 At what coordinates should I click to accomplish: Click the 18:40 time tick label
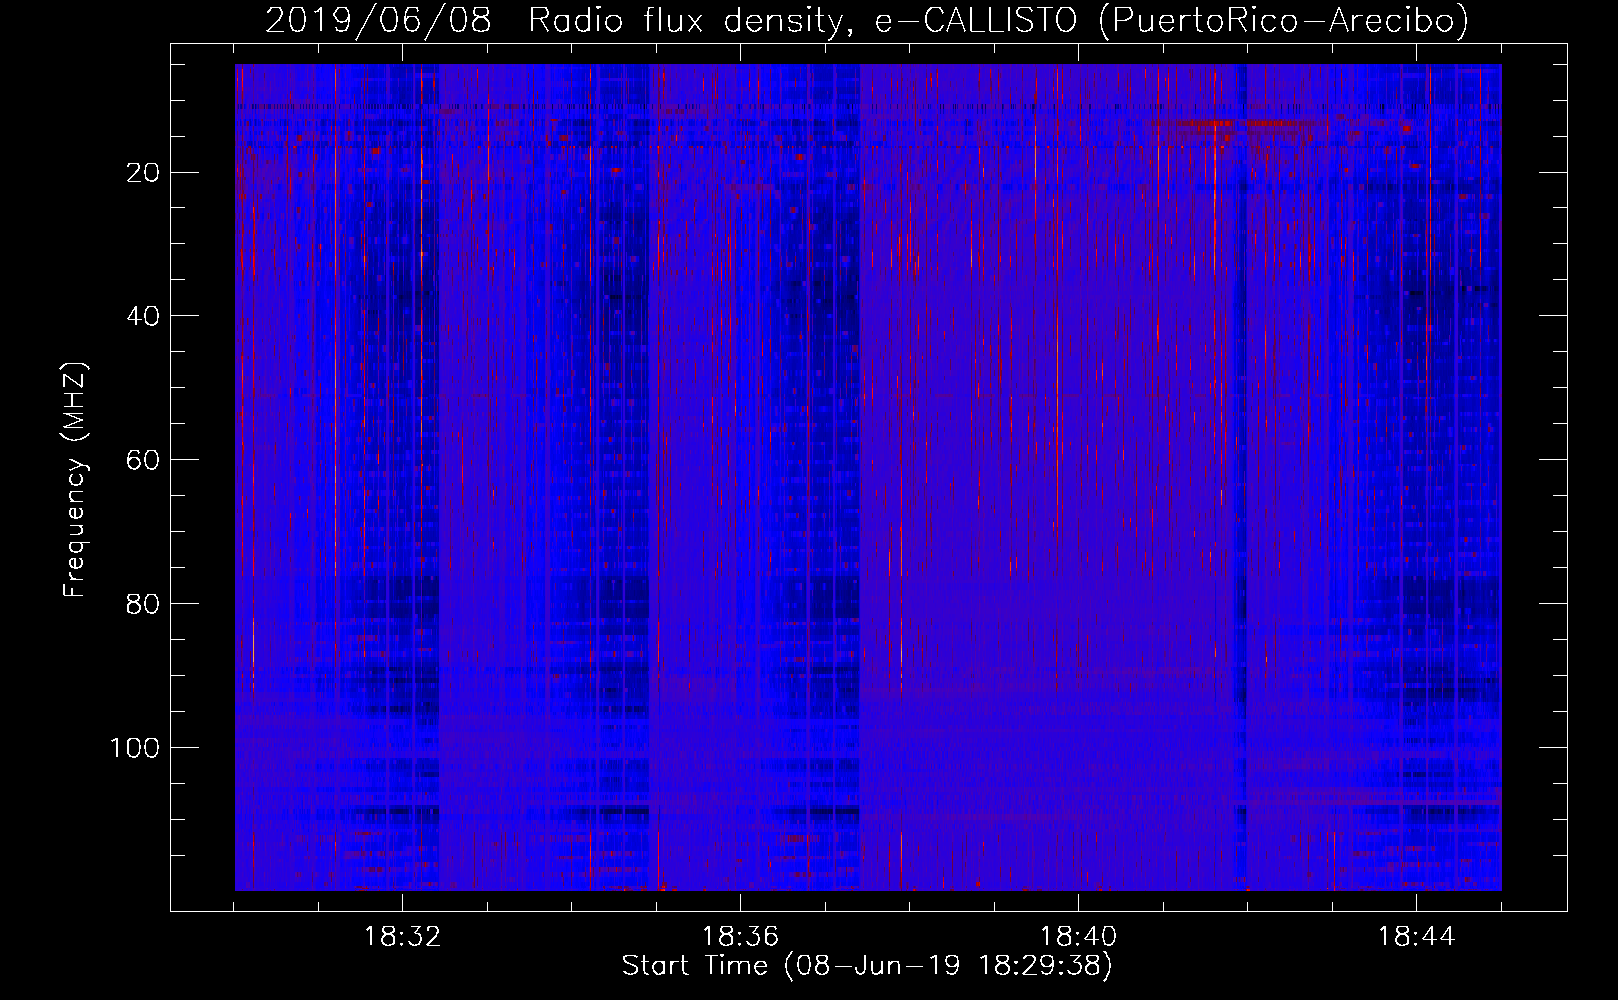click(x=1078, y=937)
